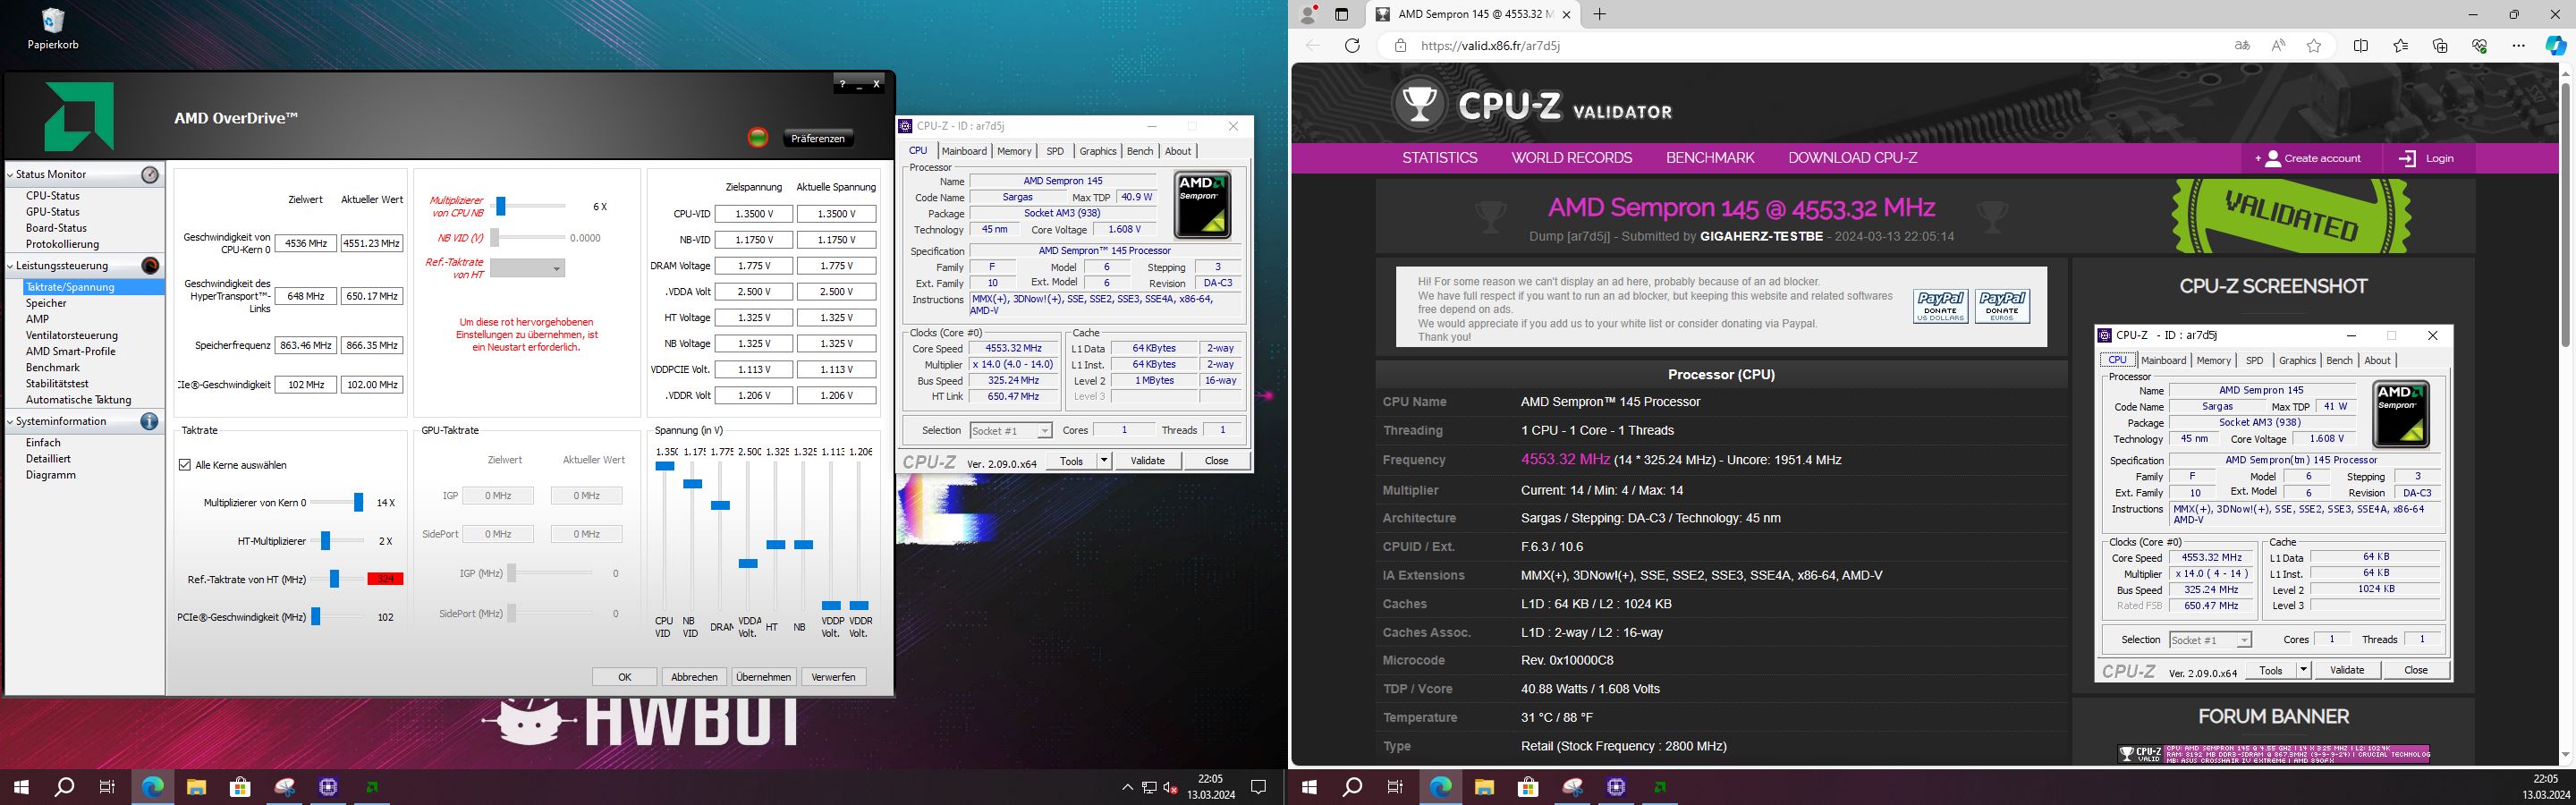2576x805 pixels.
Task: Open STATISTICS in the validator menu
Action: click(1440, 158)
